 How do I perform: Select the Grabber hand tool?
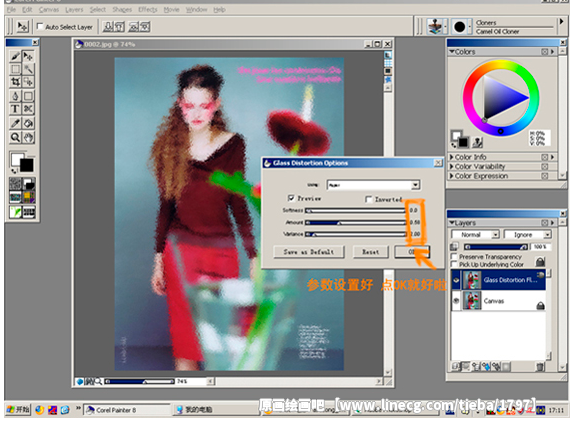28,137
